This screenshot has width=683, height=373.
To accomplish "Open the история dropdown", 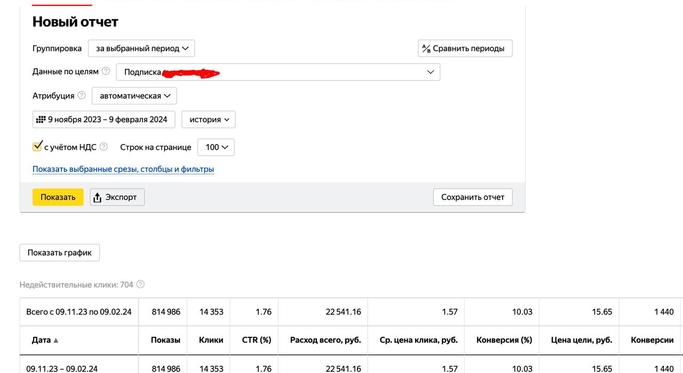I will [x=208, y=119].
